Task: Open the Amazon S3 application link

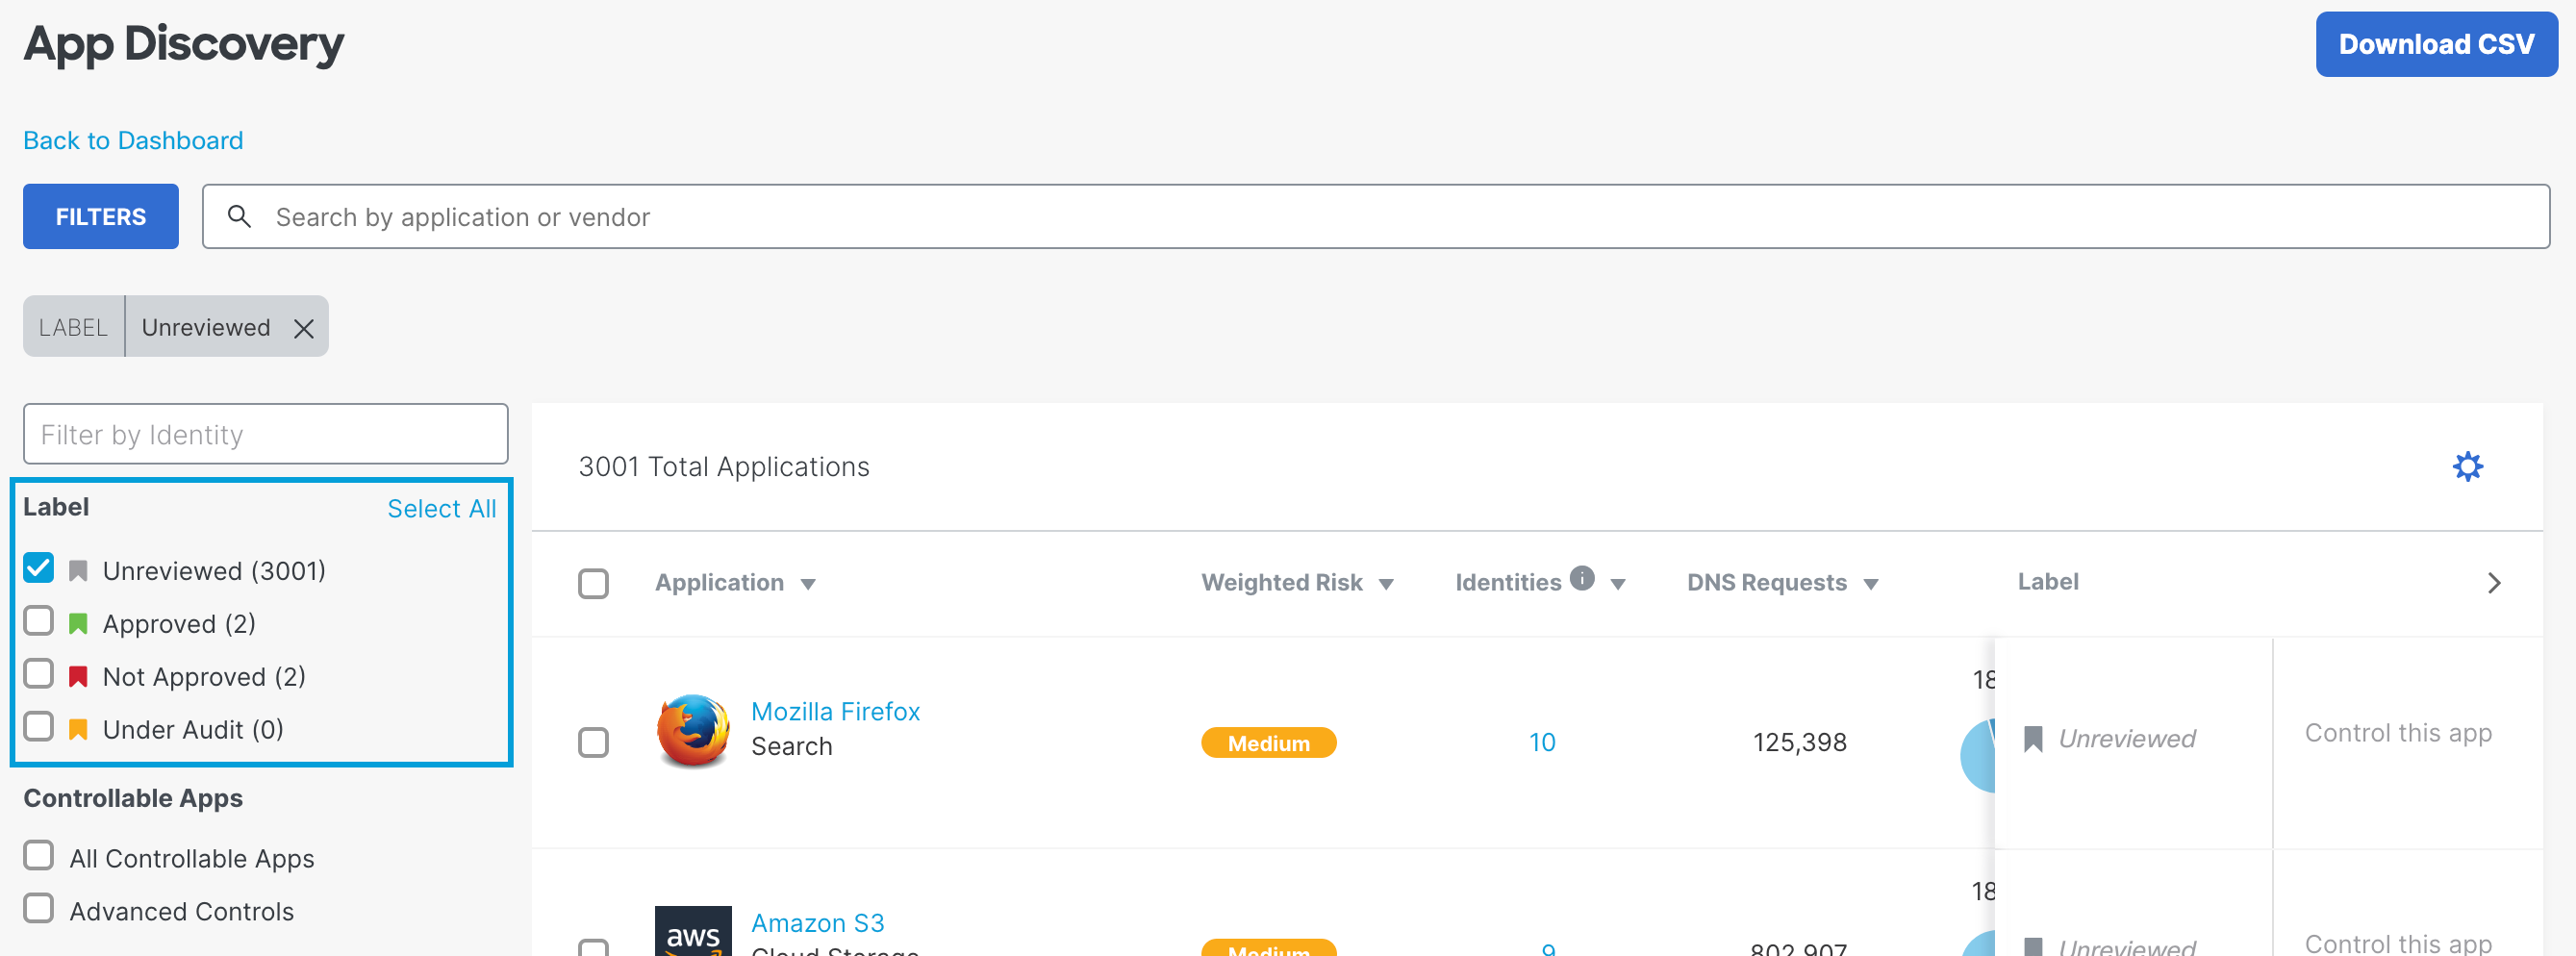Action: 817,922
